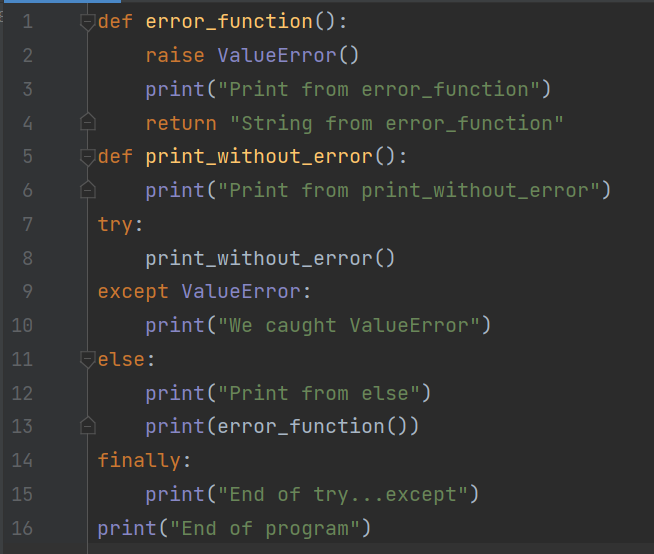Click the print_without_error() call inside try

[x=270, y=258]
